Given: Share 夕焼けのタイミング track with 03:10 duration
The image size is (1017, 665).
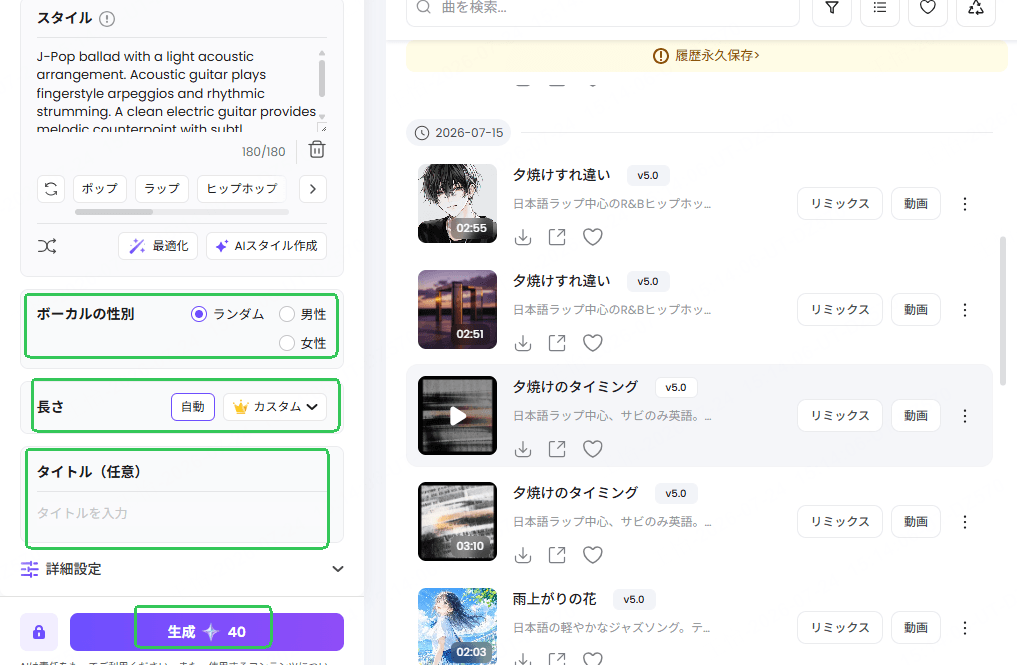Looking at the screenshot, I should tap(557, 555).
